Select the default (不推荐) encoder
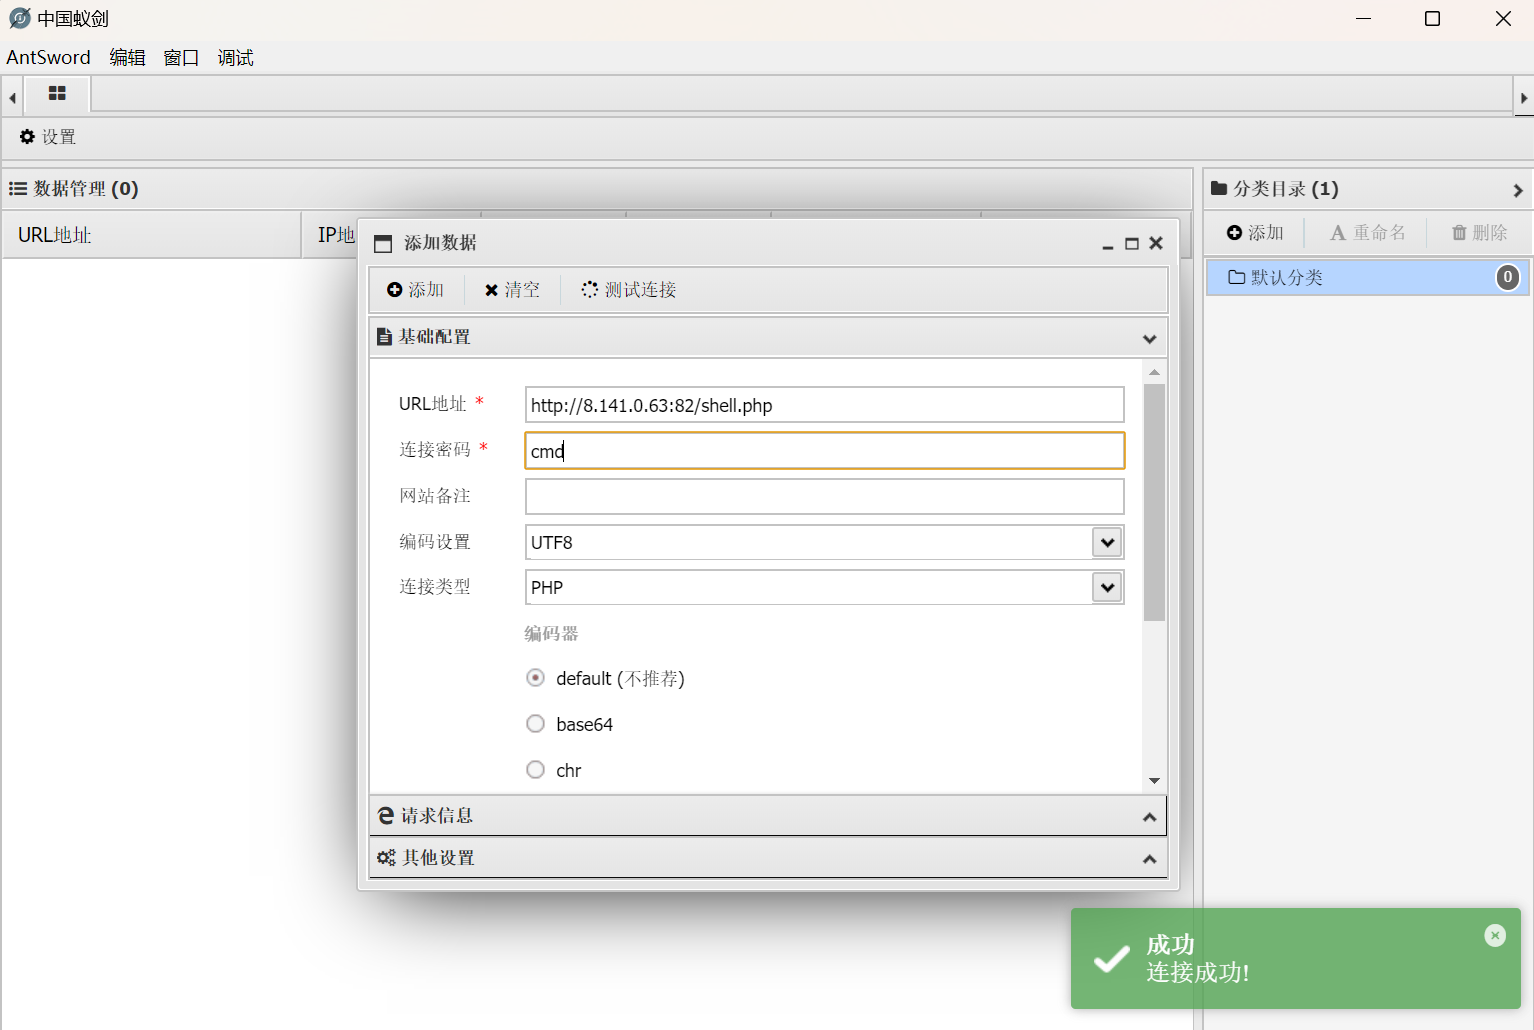This screenshot has height=1030, width=1534. click(536, 678)
